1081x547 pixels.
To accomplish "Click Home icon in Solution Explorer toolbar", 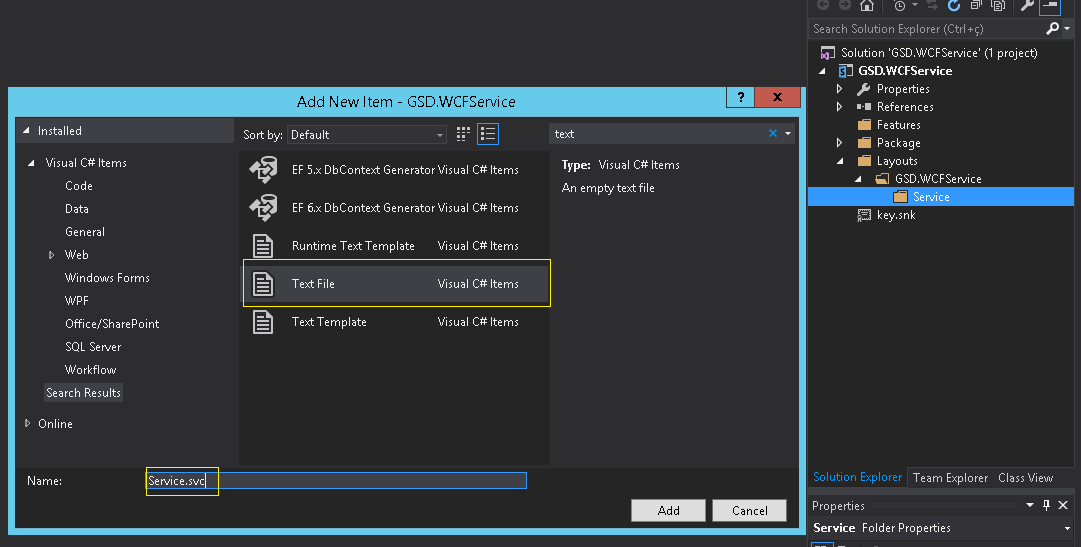I will [867, 6].
